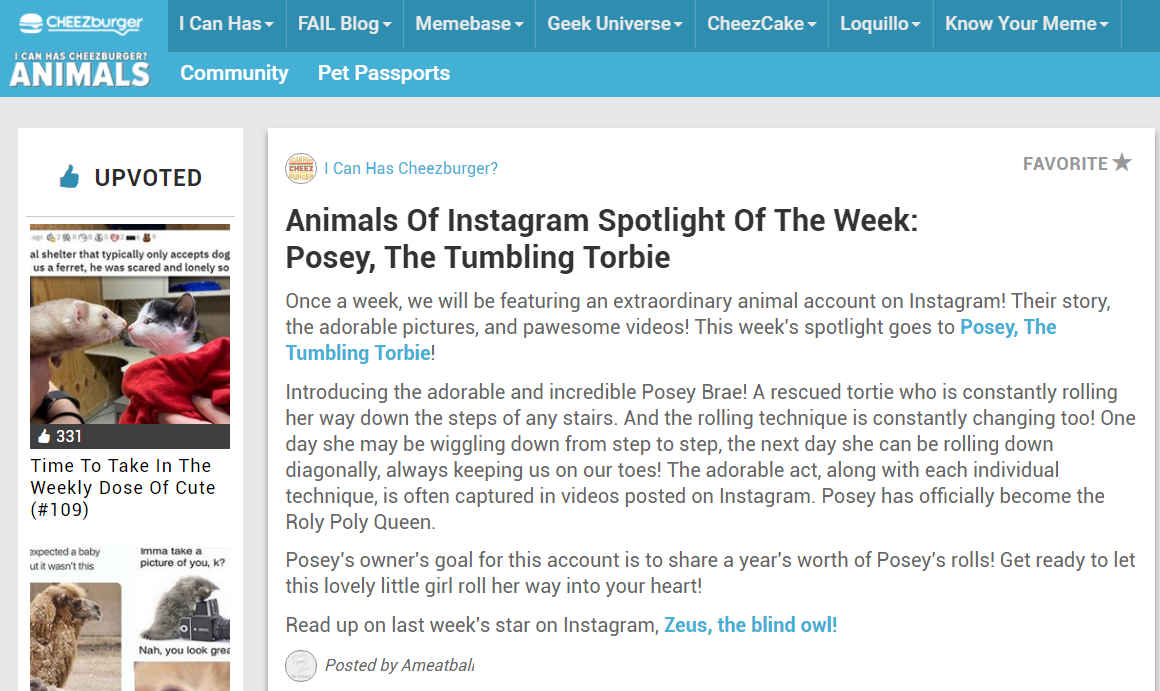This screenshot has width=1160, height=691.
Task: Open the Pet Passports tab
Action: pos(384,73)
